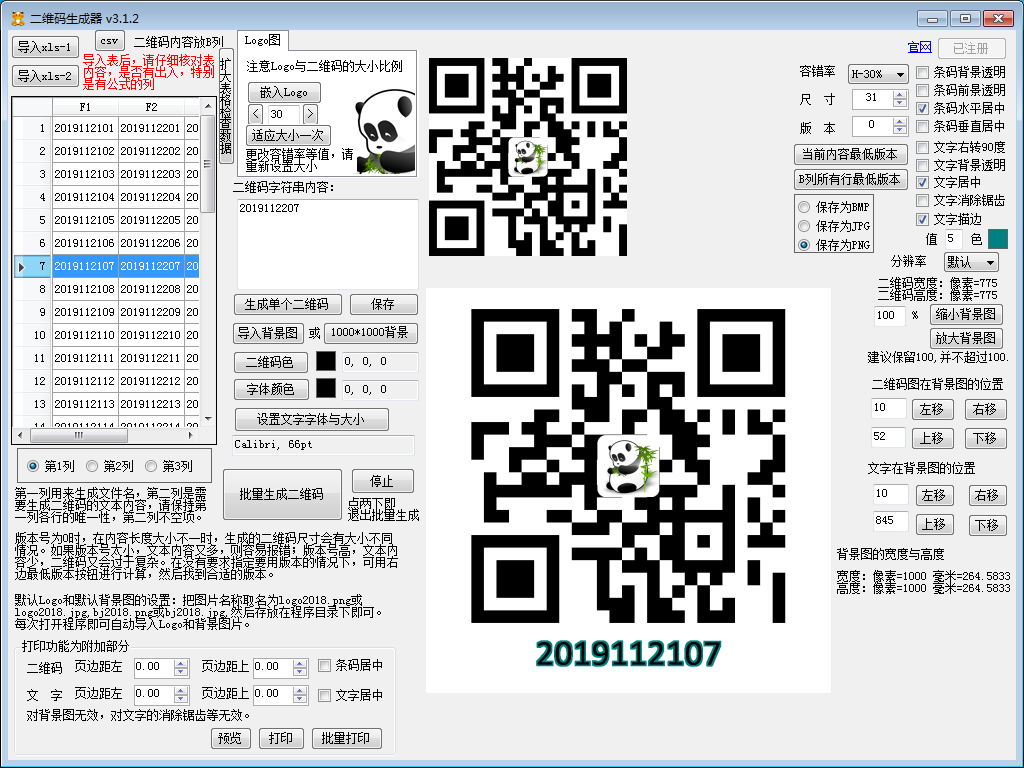Select 保存为BMP radio option
This screenshot has width=1024, height=768.
804,208
